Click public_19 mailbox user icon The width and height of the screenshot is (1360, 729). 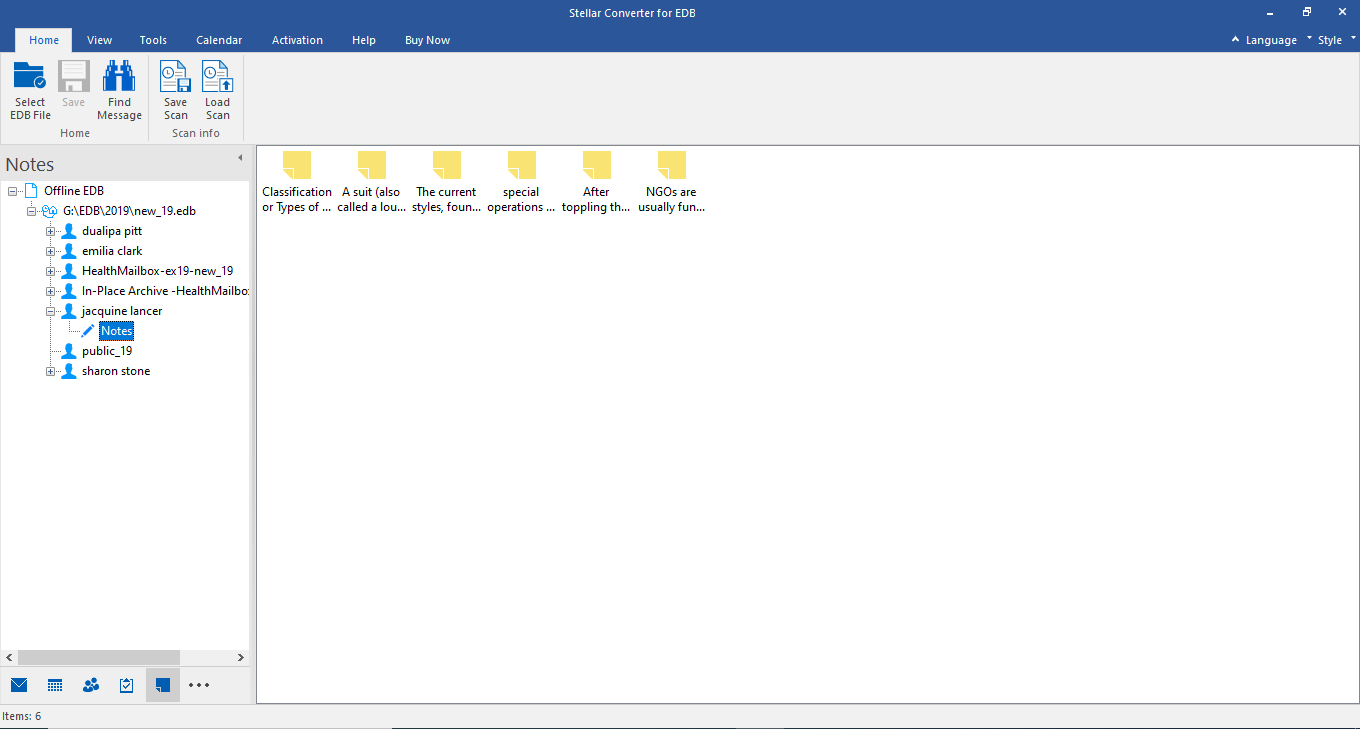69,351
